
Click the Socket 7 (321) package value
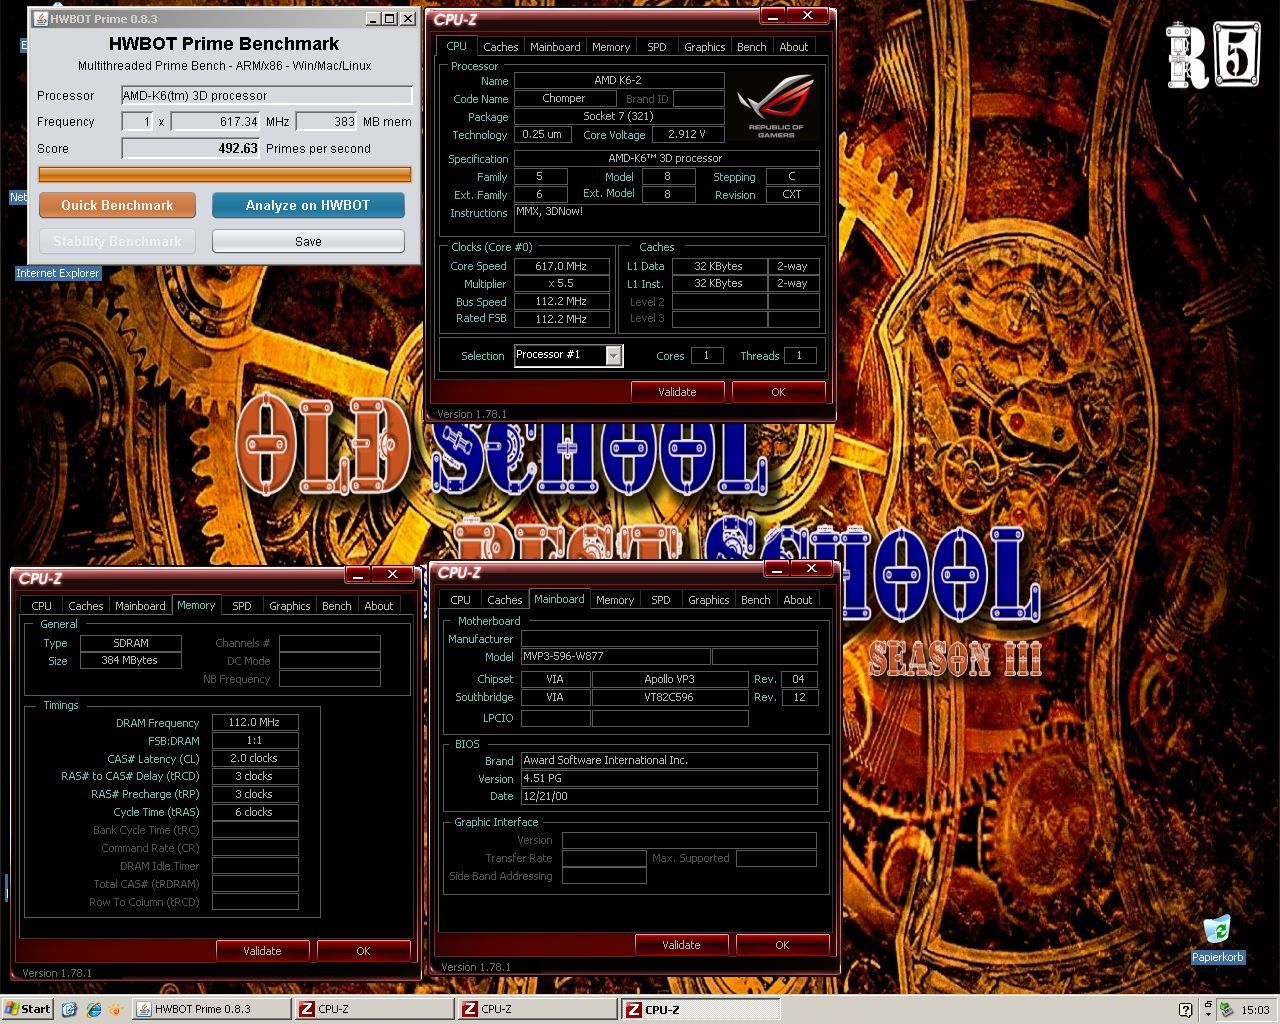[619, 116]
